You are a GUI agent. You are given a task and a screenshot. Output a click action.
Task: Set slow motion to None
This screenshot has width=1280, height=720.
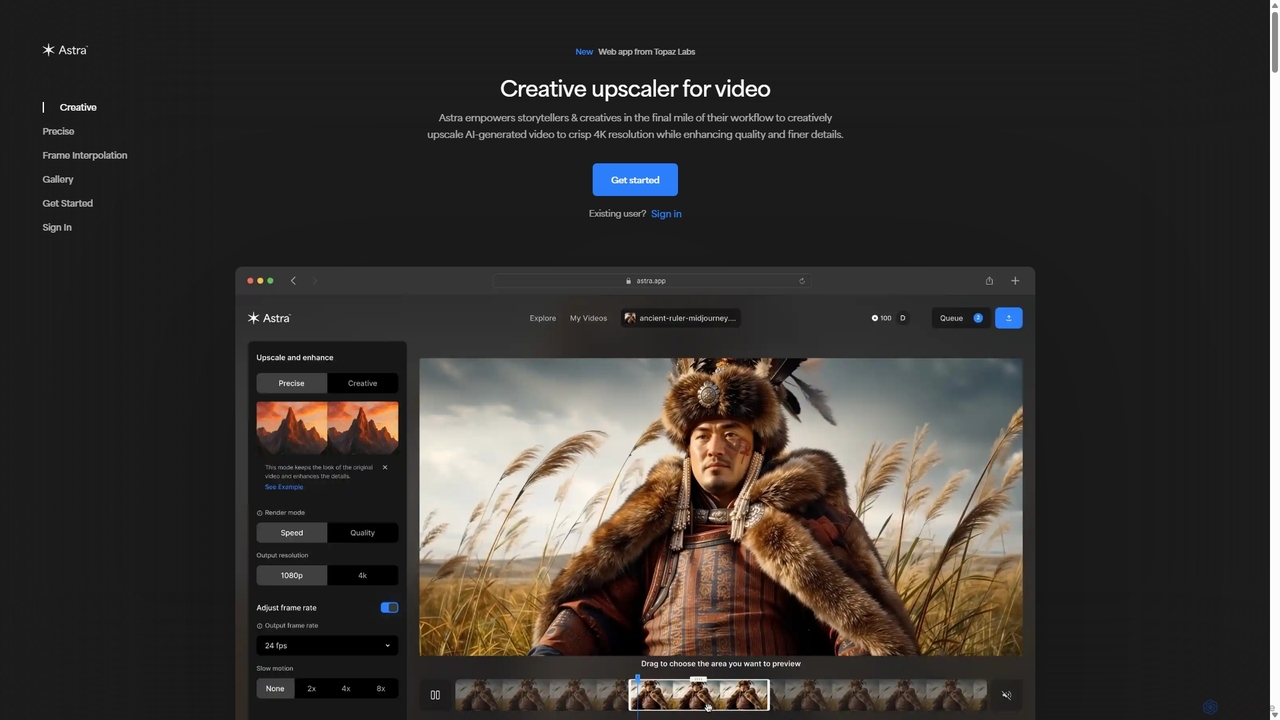pyautogui.click(x=275, y=688)
